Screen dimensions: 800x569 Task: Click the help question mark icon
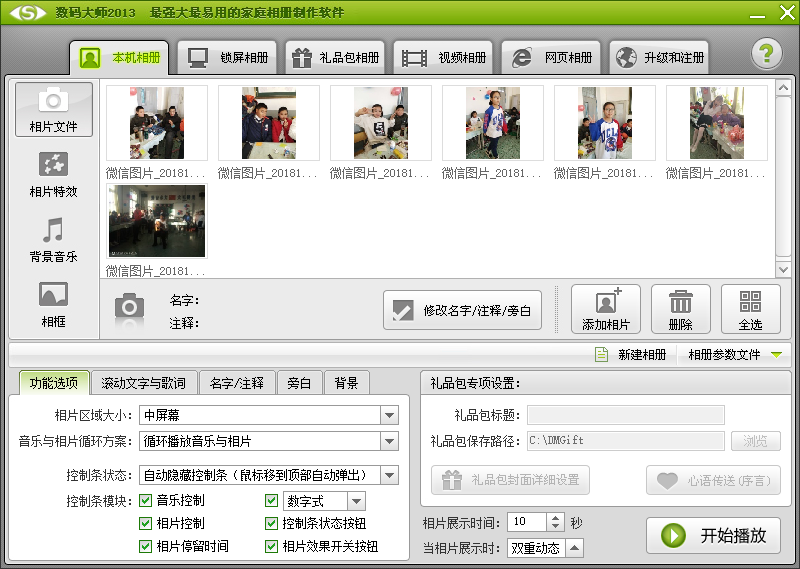coord(766,53)
